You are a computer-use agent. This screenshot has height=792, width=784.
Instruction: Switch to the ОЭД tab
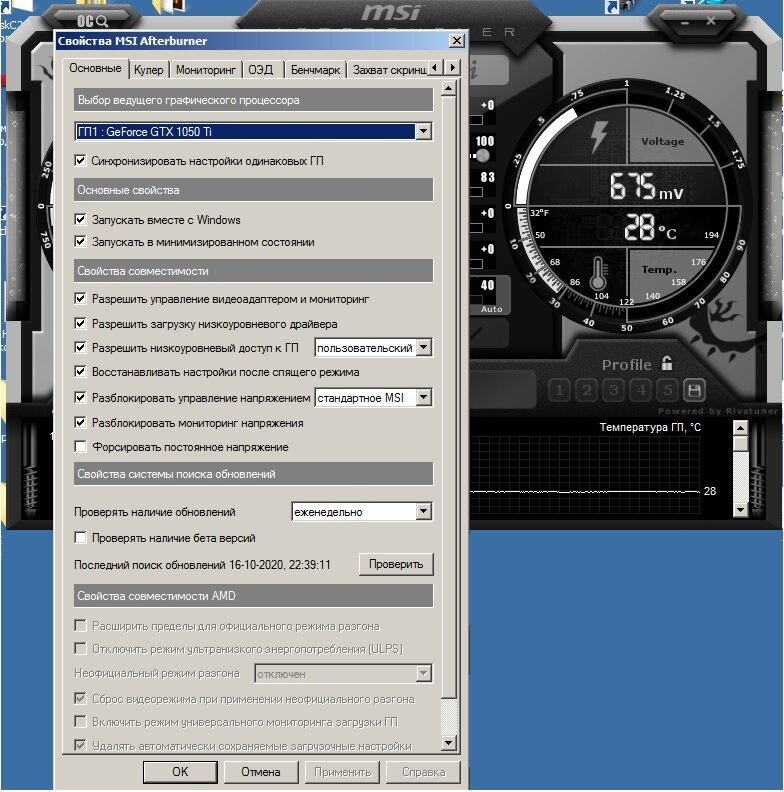261,70
